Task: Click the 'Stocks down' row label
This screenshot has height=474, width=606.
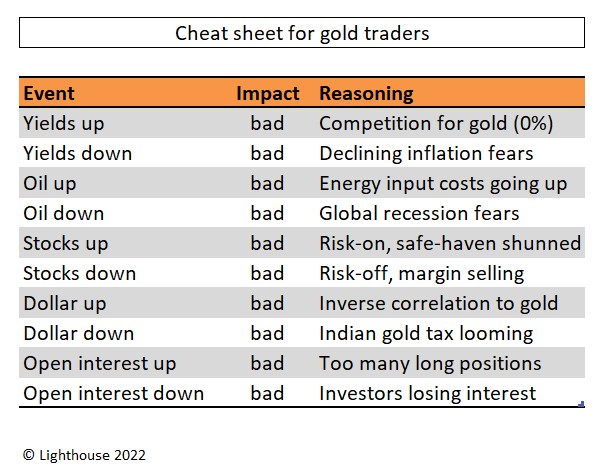Action: [x=79, y=274]
